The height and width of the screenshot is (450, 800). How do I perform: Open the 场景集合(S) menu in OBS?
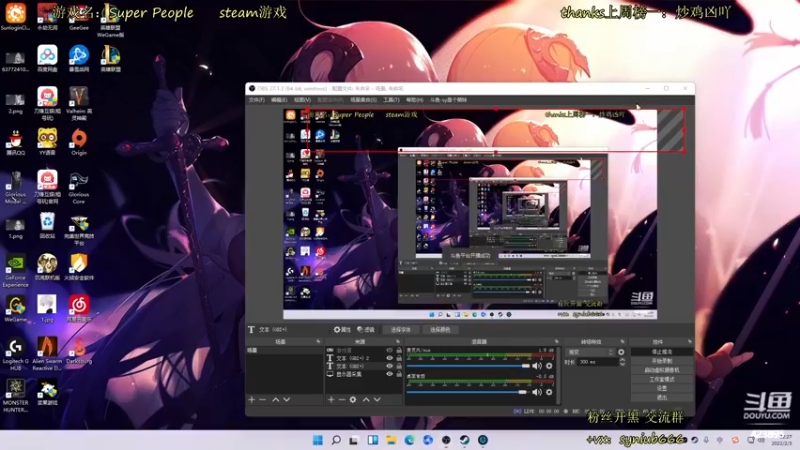point(363,100)
